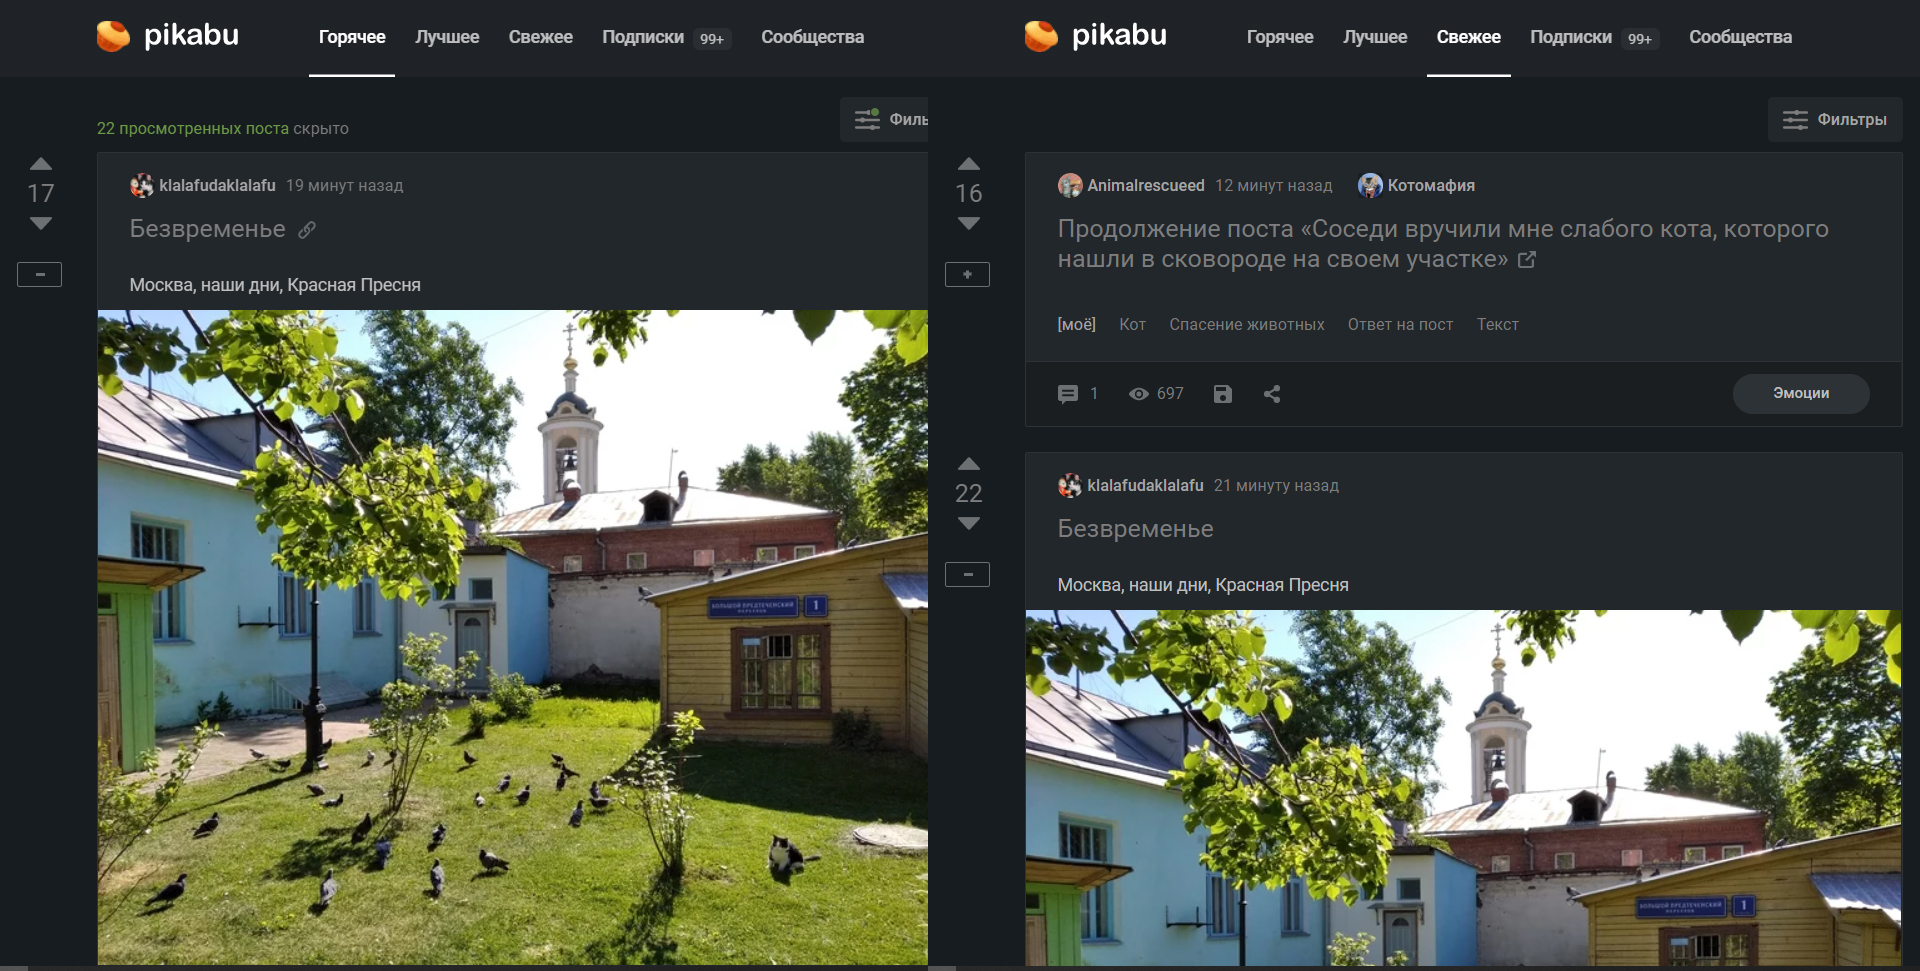Open klalafudaklalafu's profile name in the left window
Image resolution: width=1920 pixels, height=971 pixels.
pos(217,186)
